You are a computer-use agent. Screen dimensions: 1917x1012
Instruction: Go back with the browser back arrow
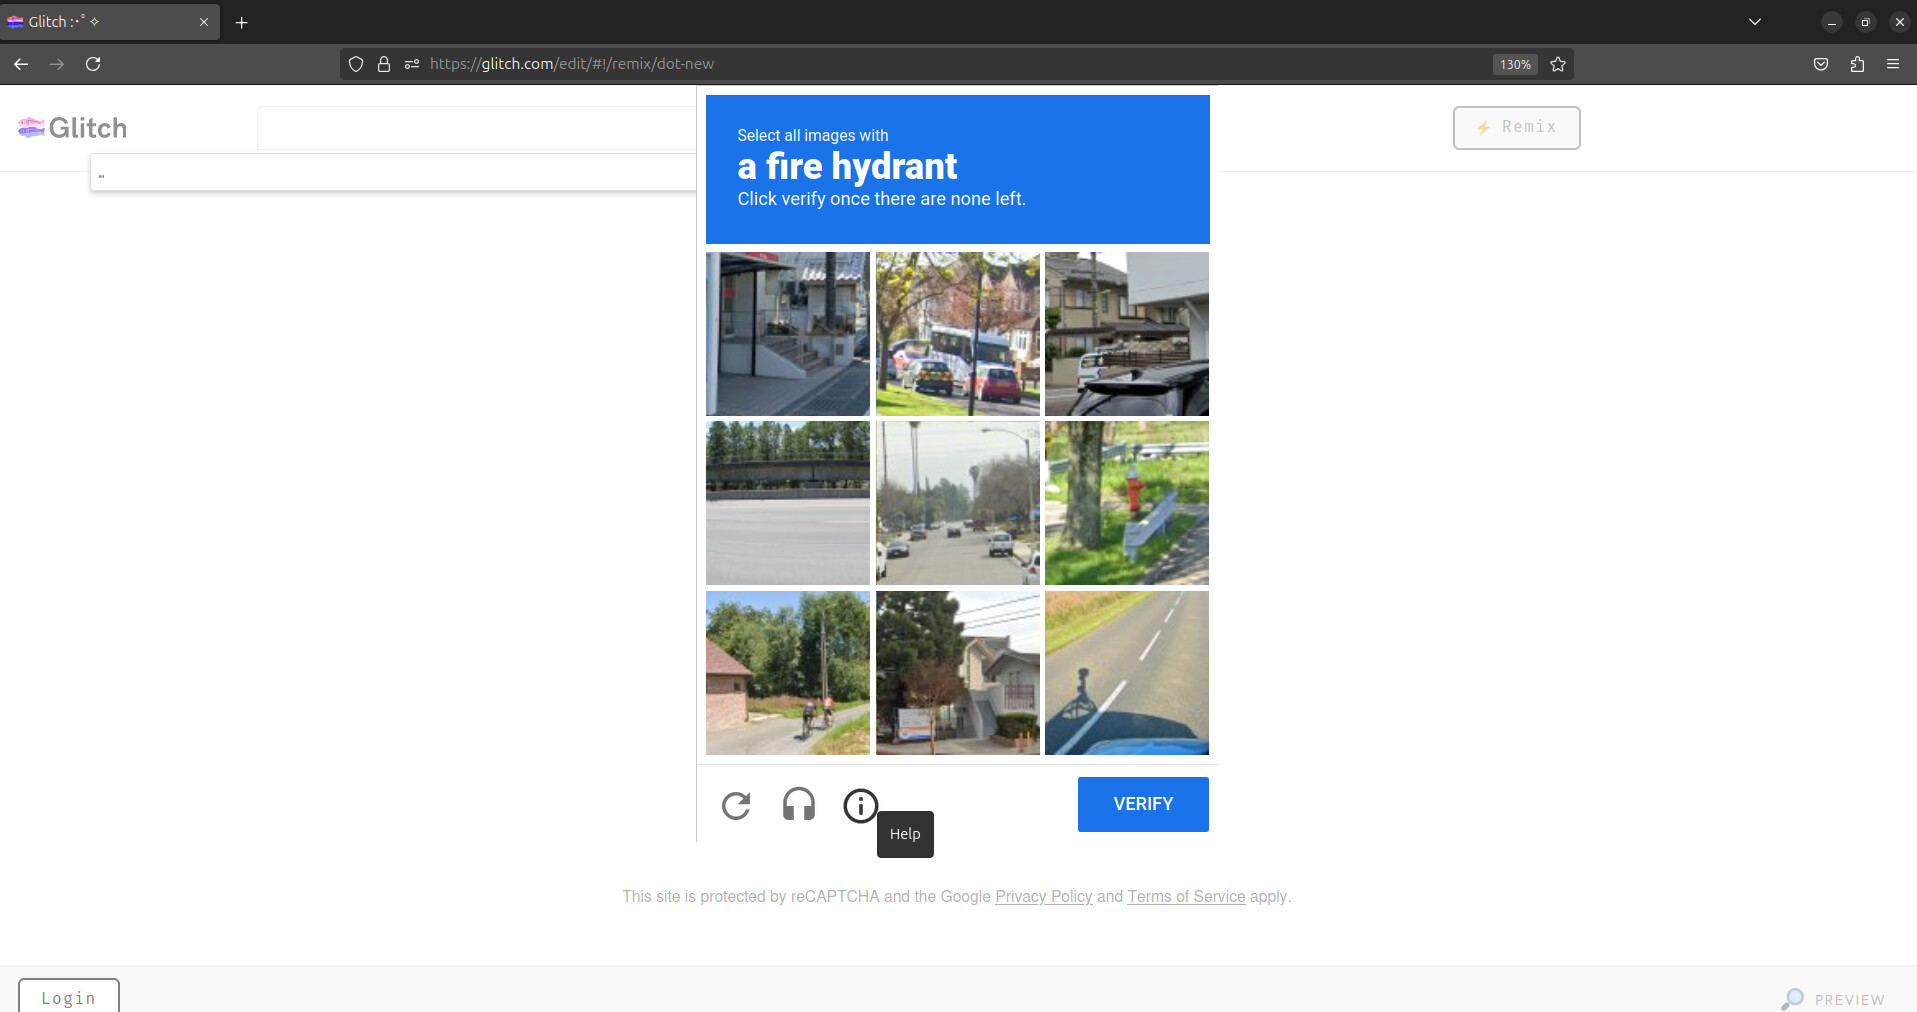click(x=21, y=64)
